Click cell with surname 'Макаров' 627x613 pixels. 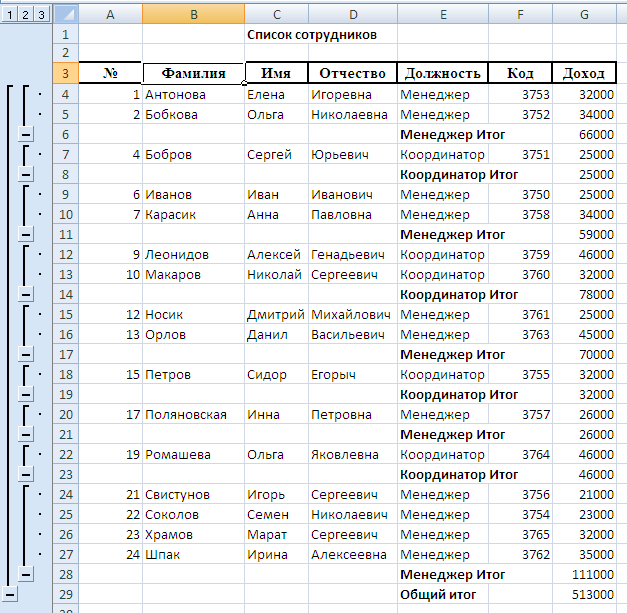click(x=194, y=275)
